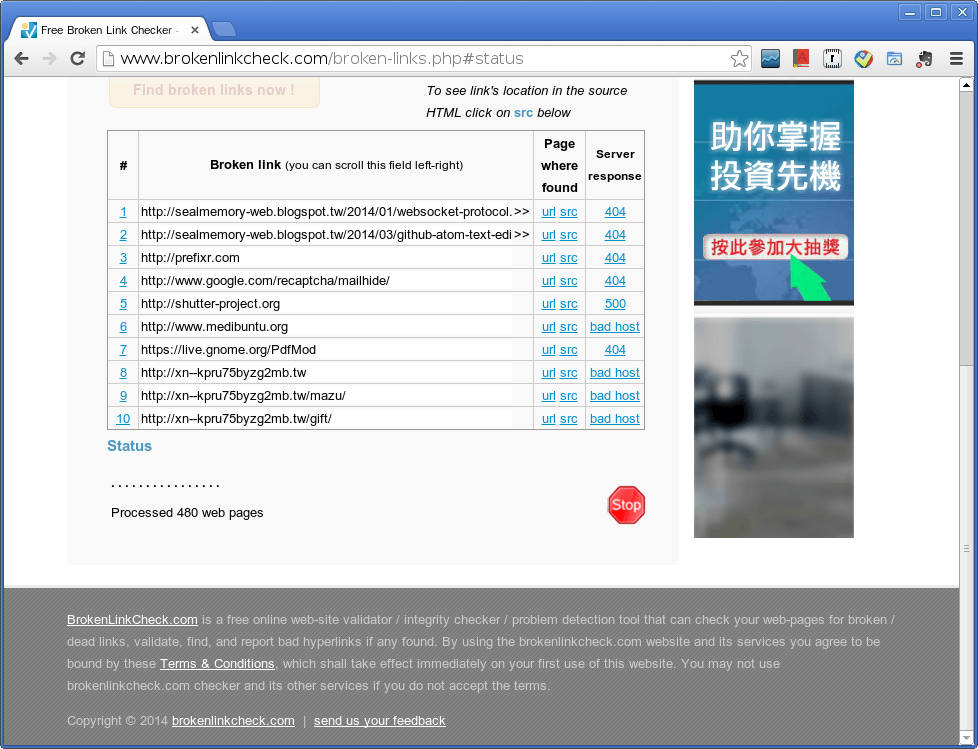This screenshot has width=978, height=749.
Task: Click the blue chart graph extension icon
Action: pyautogui.click(x=770, y=59)
